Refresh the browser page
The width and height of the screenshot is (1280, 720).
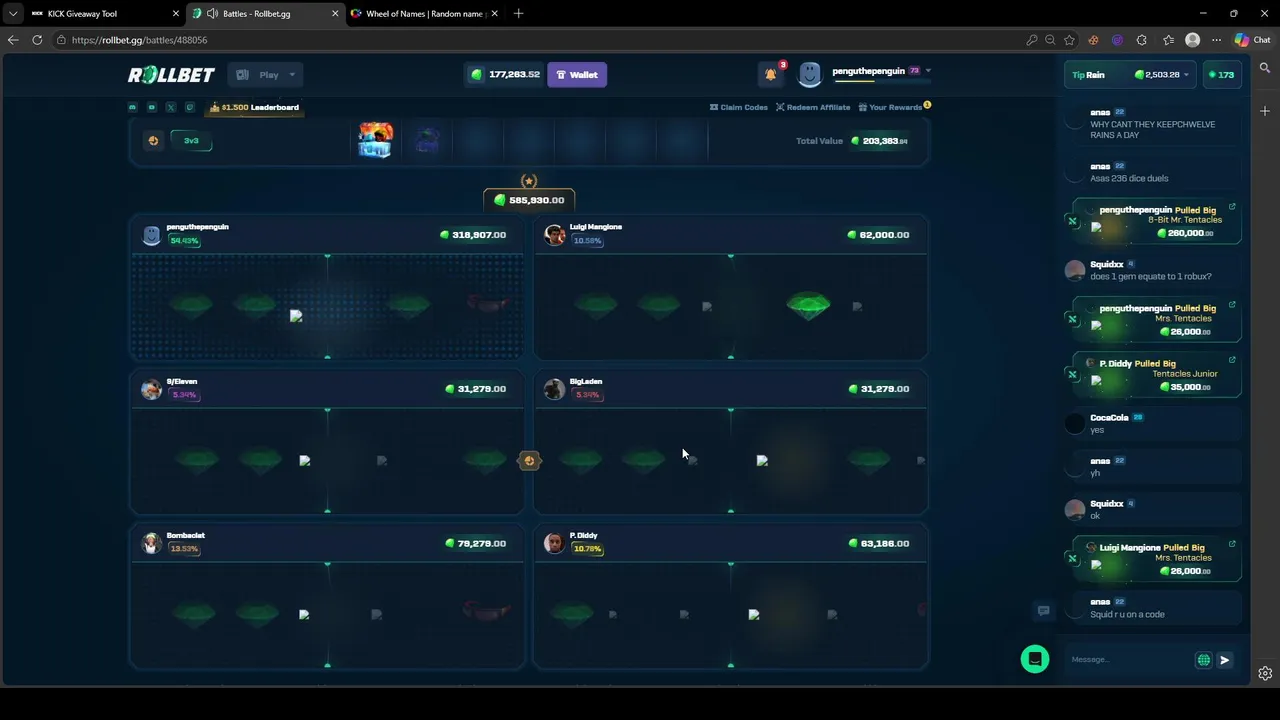coord(37,40)
